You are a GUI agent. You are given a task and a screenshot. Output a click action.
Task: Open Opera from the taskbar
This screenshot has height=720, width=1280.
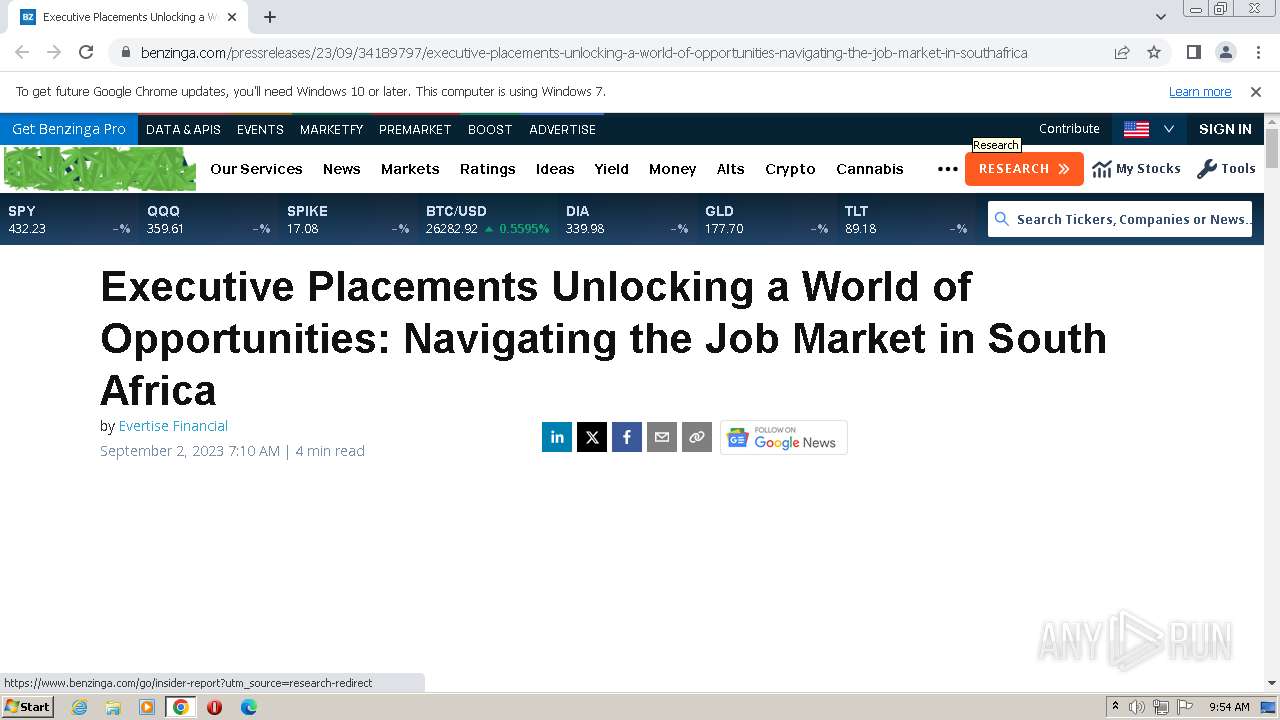pos(214,707)
